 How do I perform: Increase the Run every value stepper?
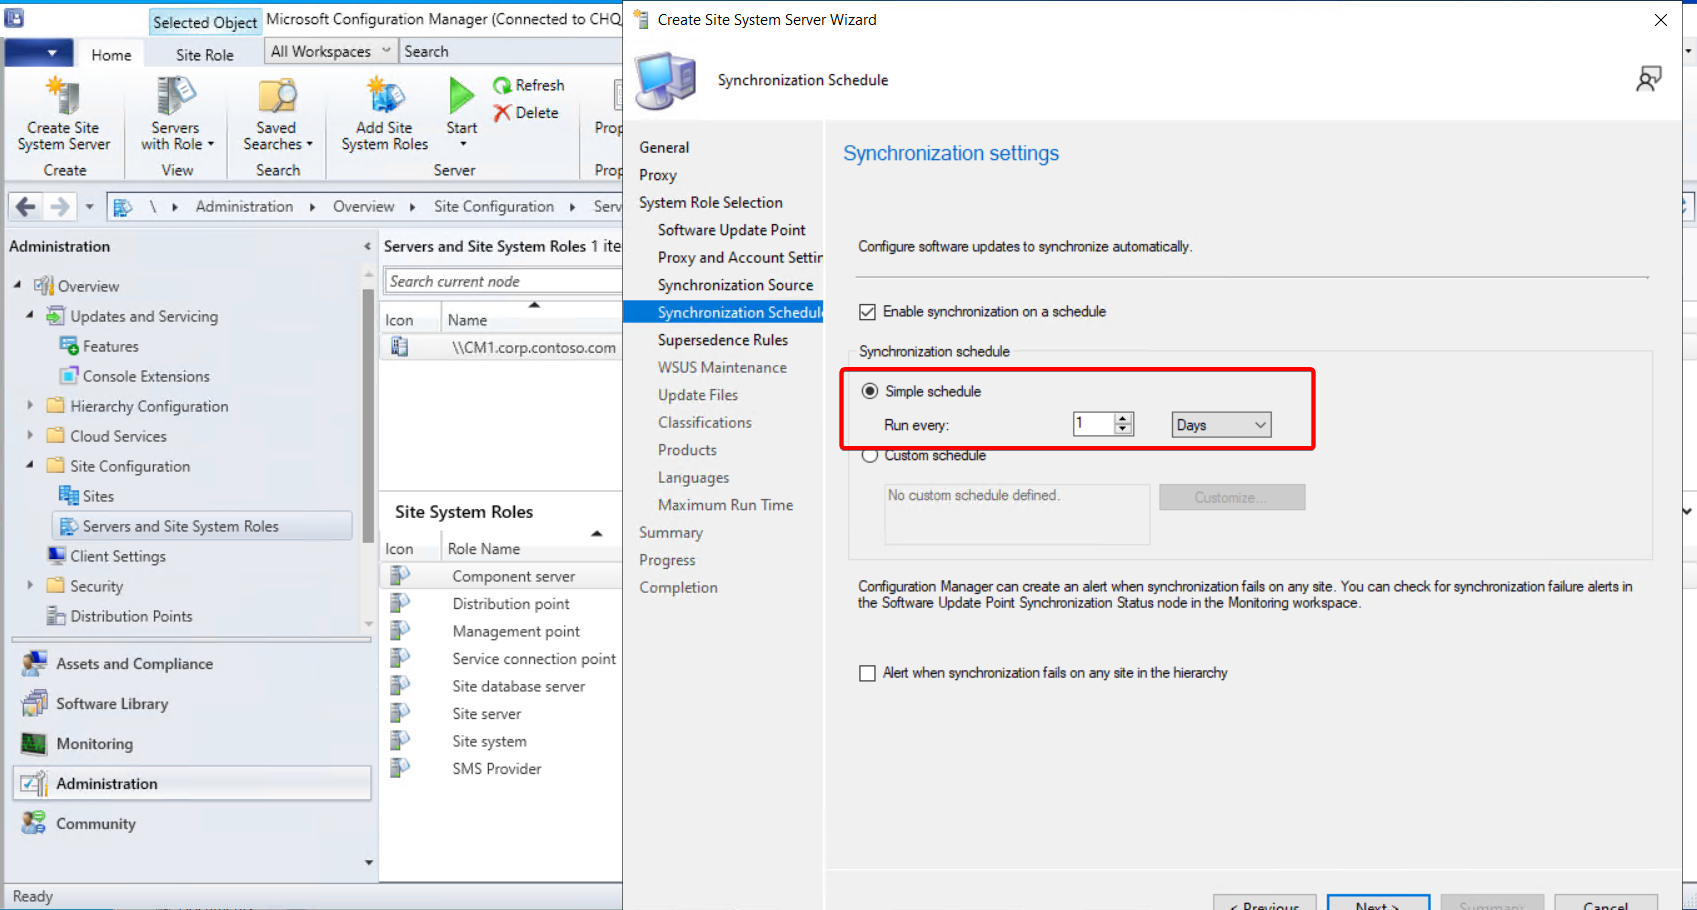1124,418
